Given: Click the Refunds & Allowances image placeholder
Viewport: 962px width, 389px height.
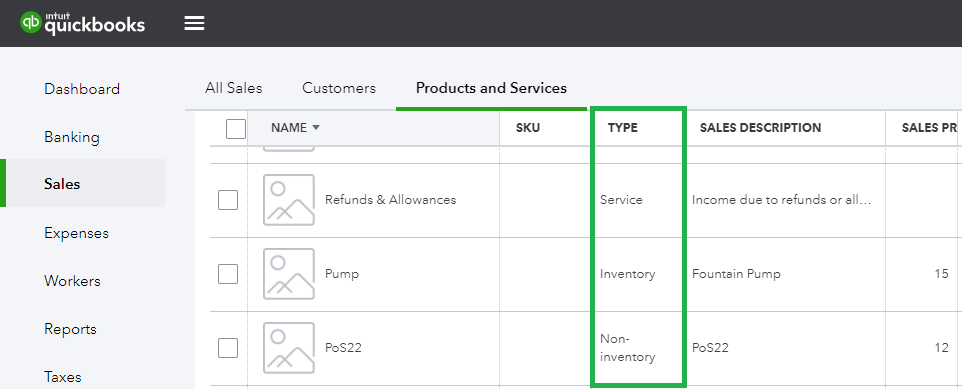Looking at the screenshot, I should (x=289, y=200).
